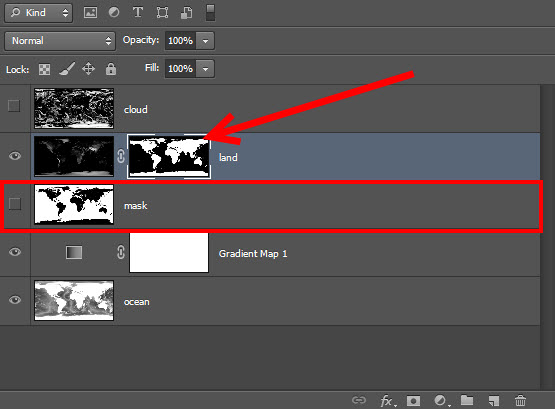
Task: Show the hidden mask layer
Action: point(15,204)
